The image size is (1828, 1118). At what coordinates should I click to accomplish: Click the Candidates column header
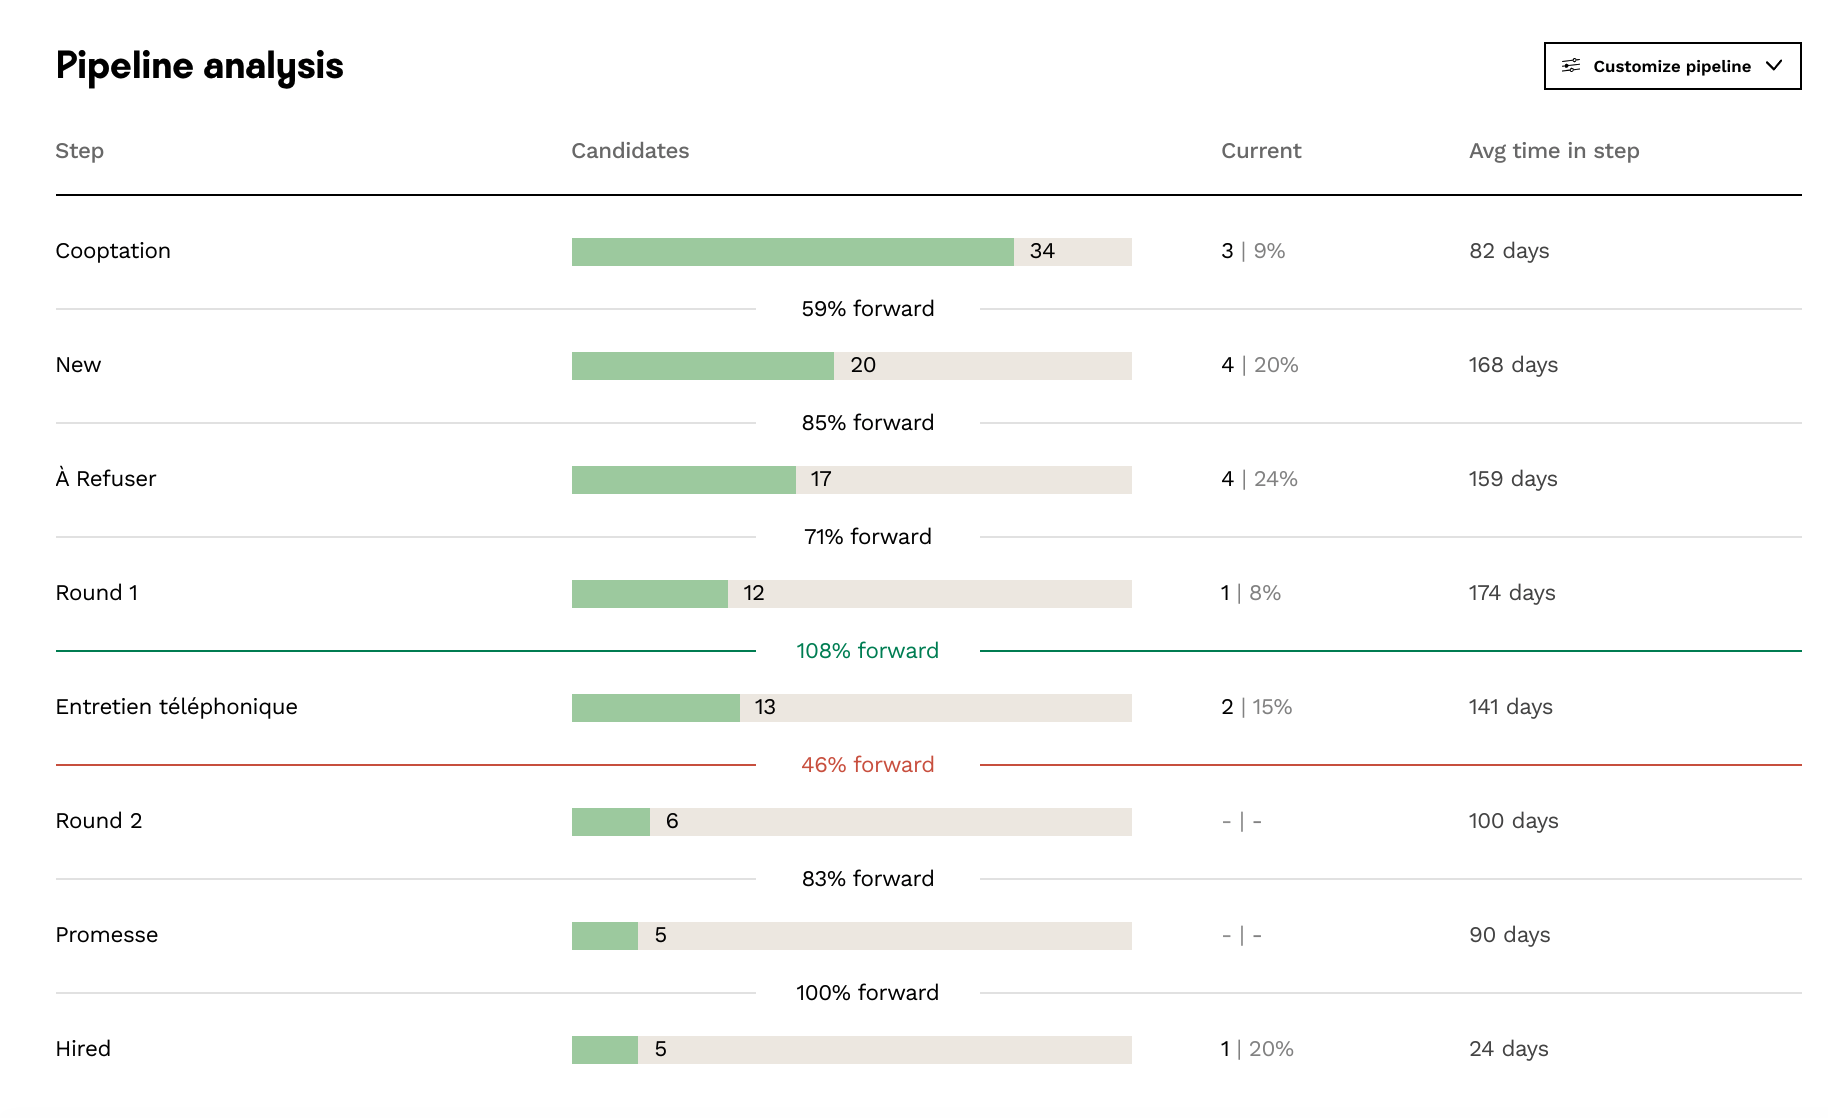click(x=630, y=151)
